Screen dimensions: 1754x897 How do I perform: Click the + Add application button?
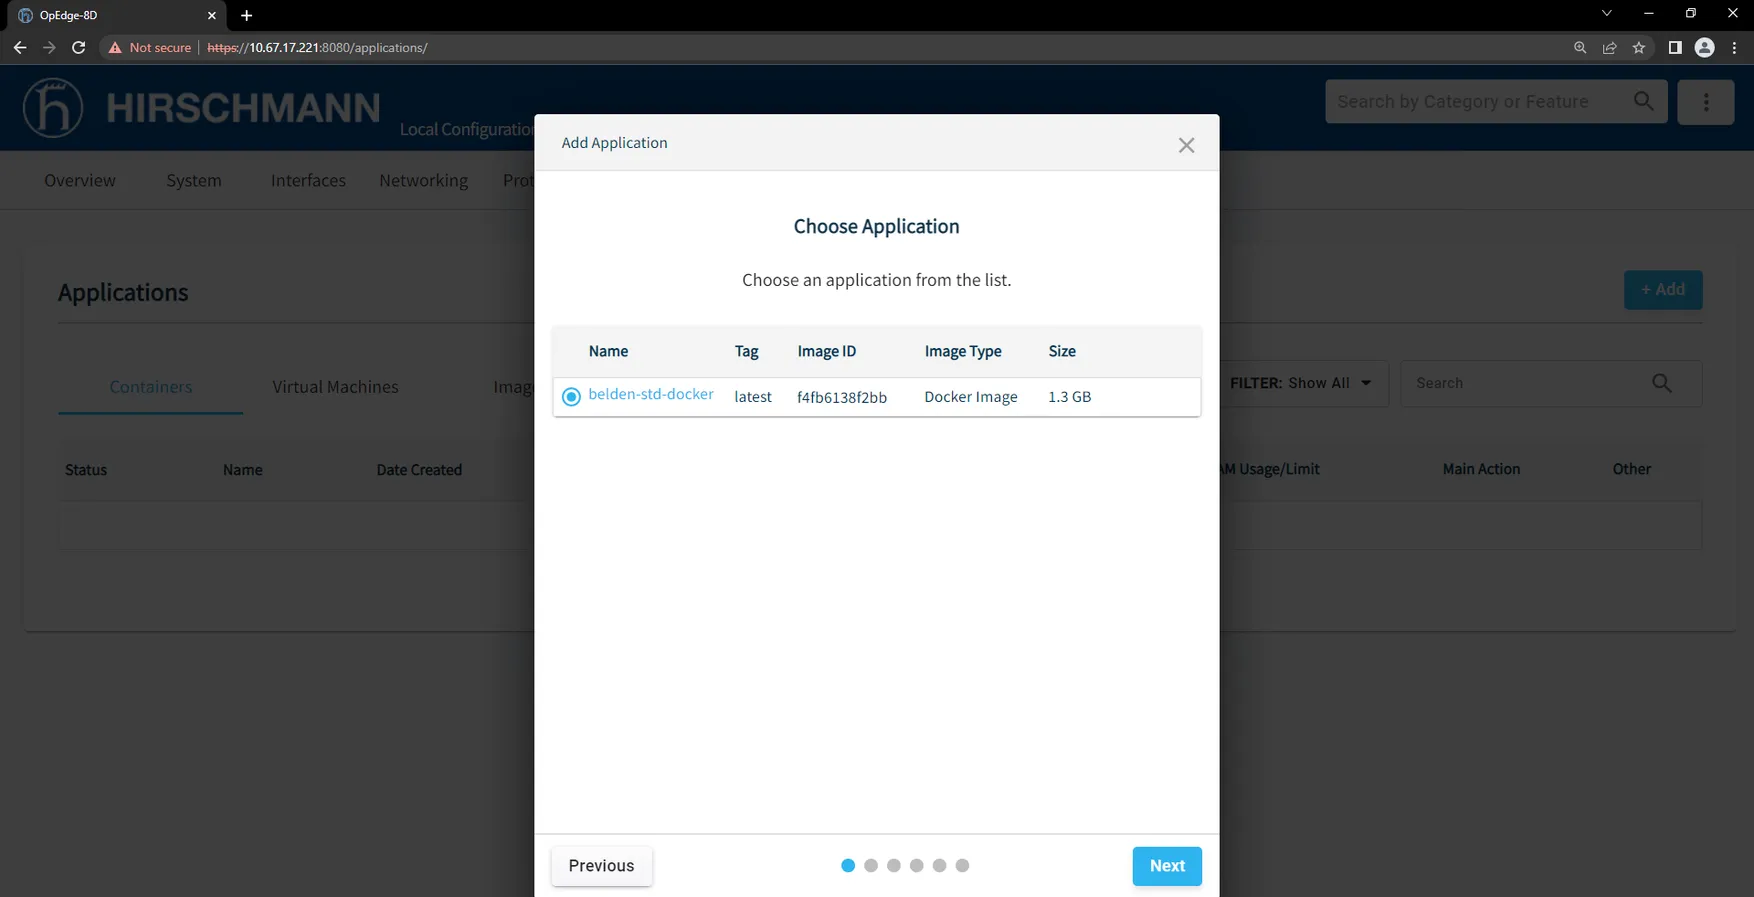1663,290
